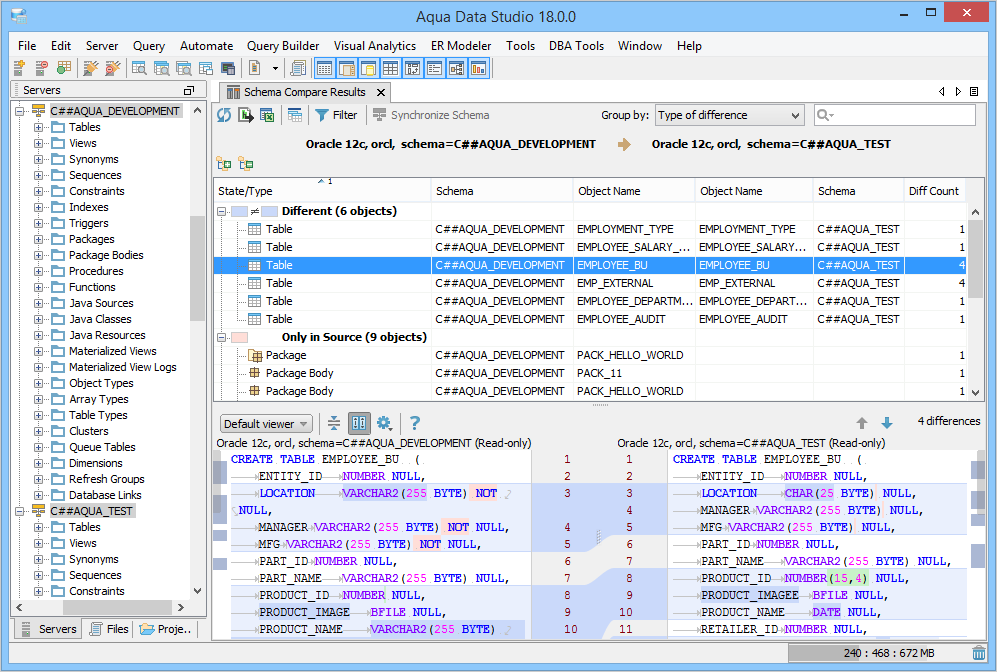Image resolution: width=997 pixels, height=672 pixels.
Task: Go to previous difference arrow
Action: [862, 423]
